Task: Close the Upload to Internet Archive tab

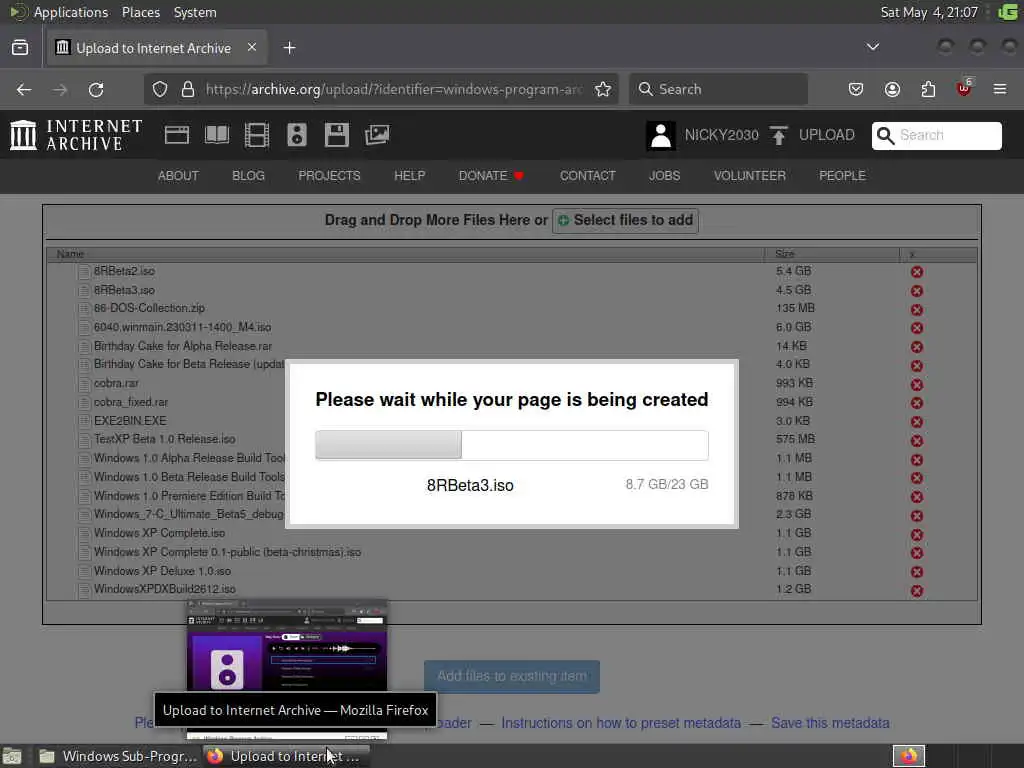Action: pyautogui.click(x=251, y=48)
